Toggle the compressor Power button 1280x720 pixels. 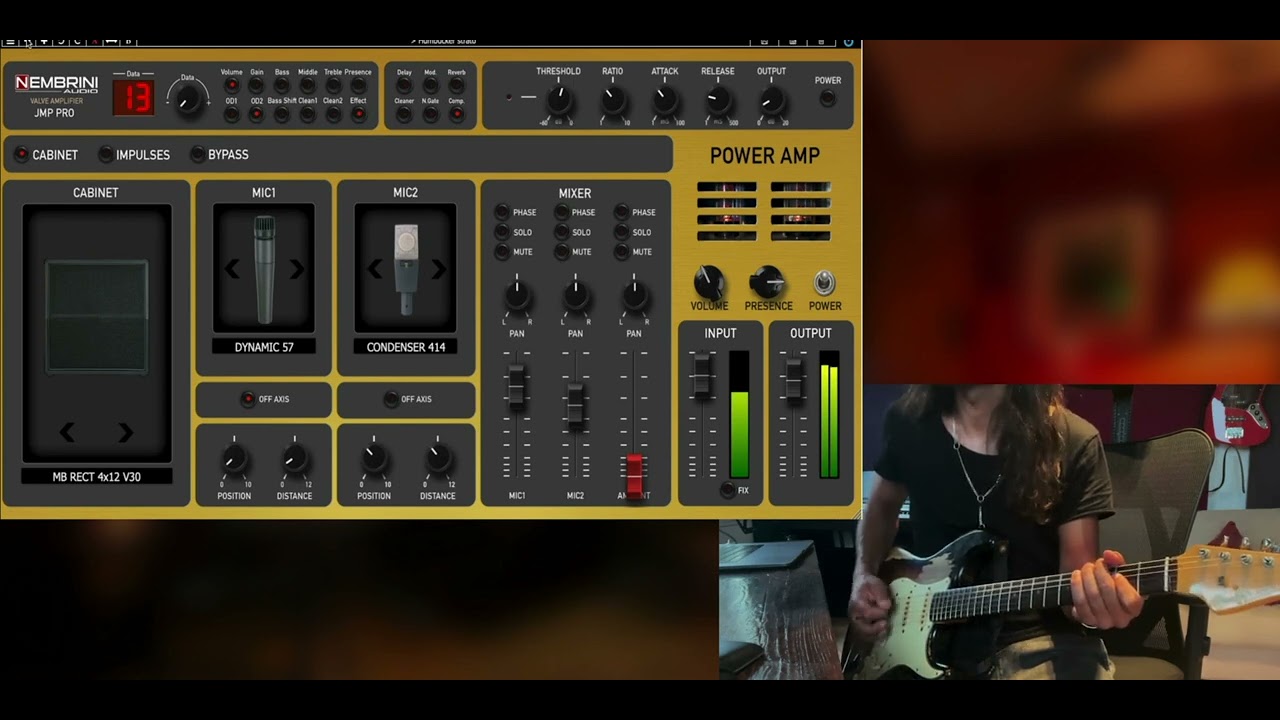[827, 98]
